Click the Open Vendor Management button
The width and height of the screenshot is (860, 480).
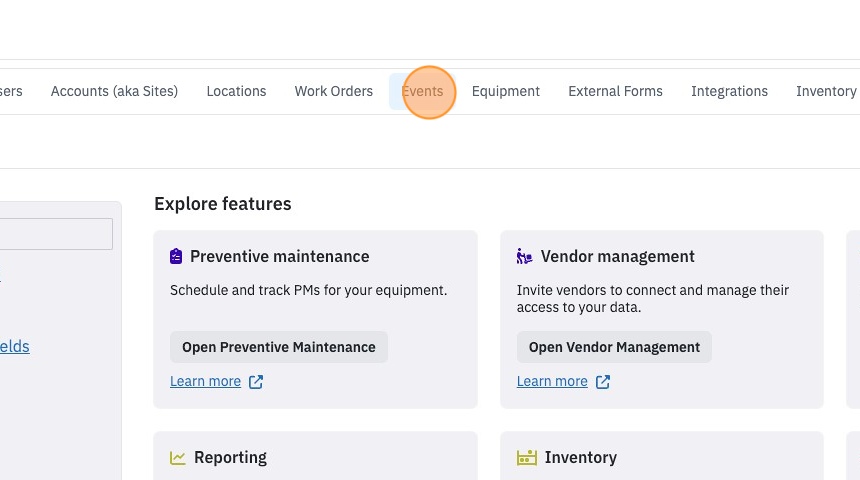[x=614, y=347]
